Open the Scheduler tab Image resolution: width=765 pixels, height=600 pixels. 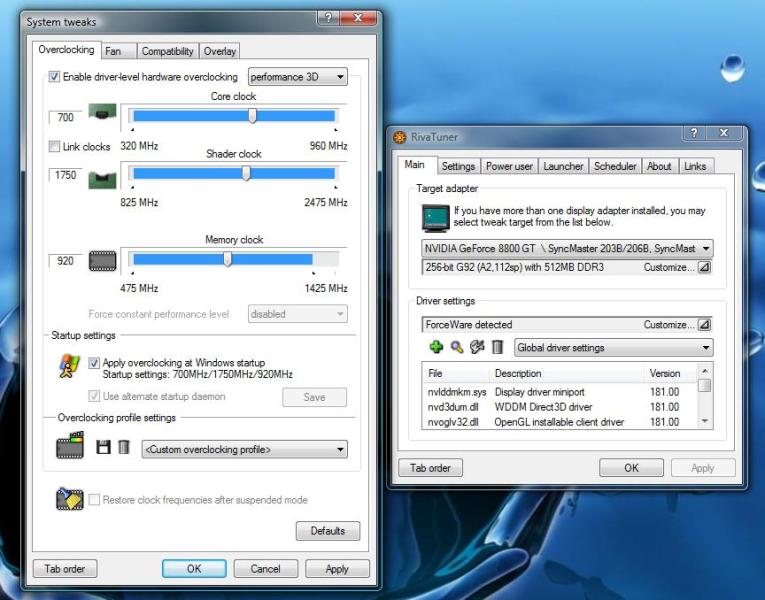point(615,166)
